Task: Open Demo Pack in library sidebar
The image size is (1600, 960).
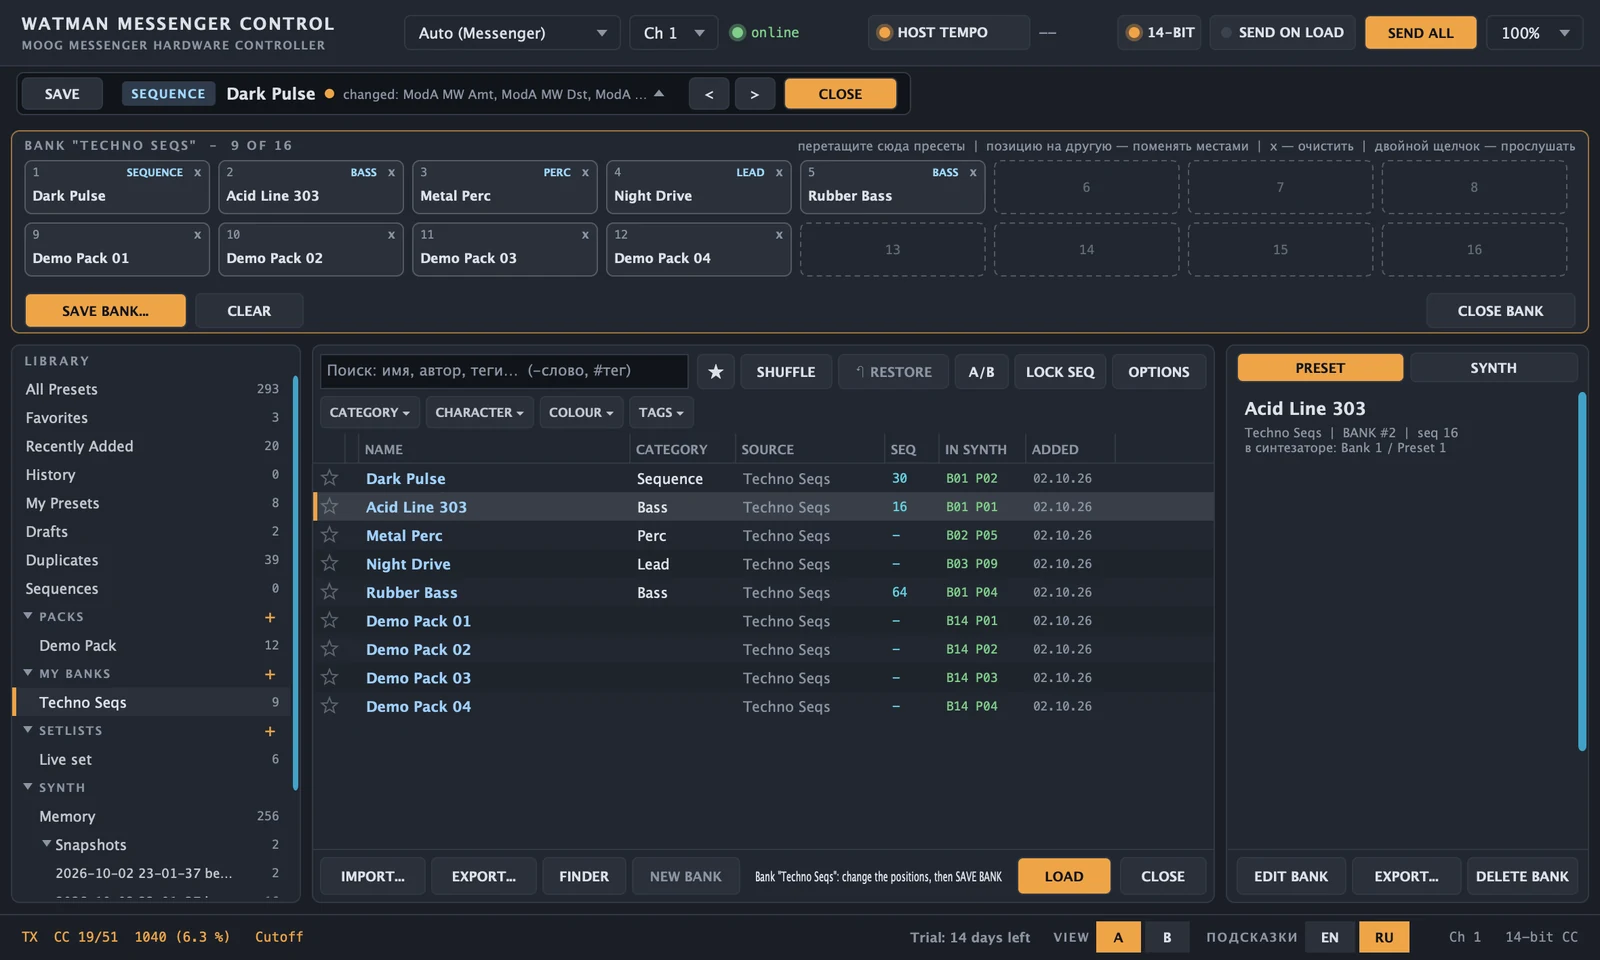Action: [152, 646]
